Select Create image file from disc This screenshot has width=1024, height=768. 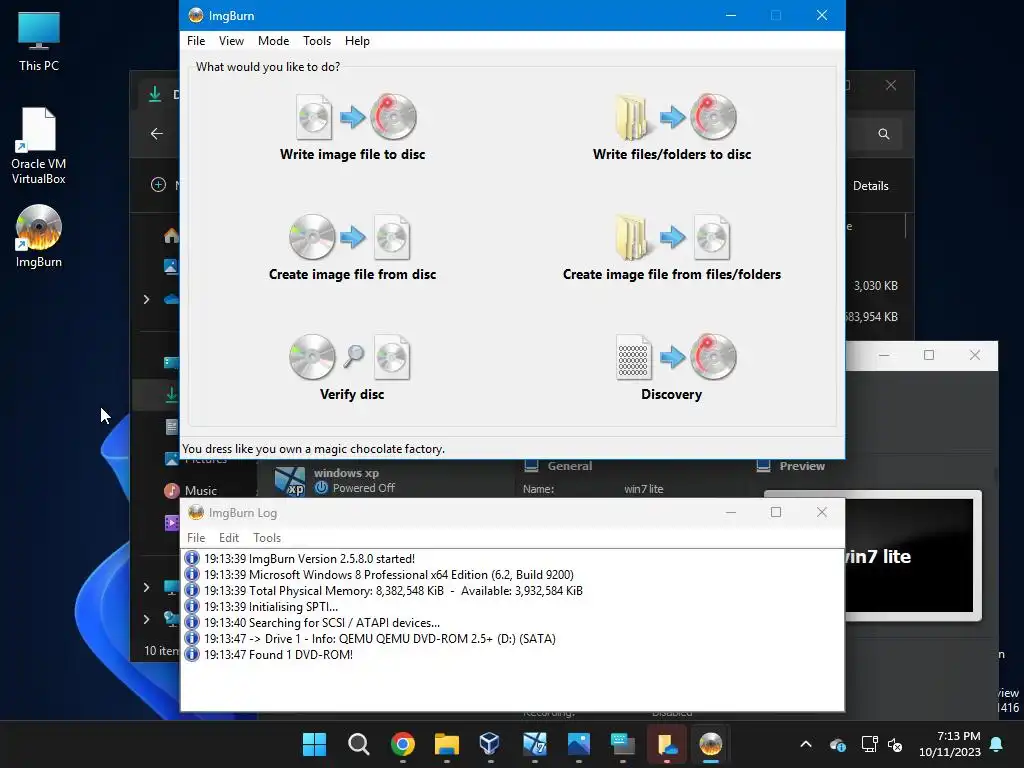tap(353, 248)
